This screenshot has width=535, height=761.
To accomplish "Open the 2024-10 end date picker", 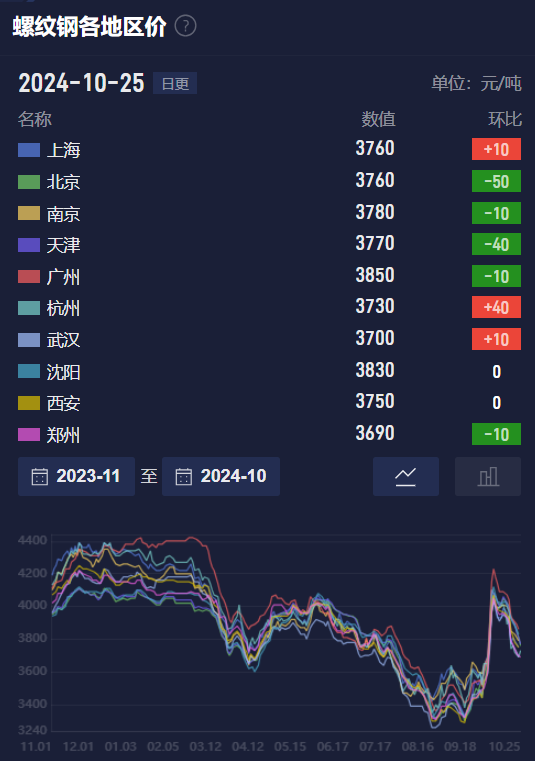I will pyautogui.click(x=221, y=476).
